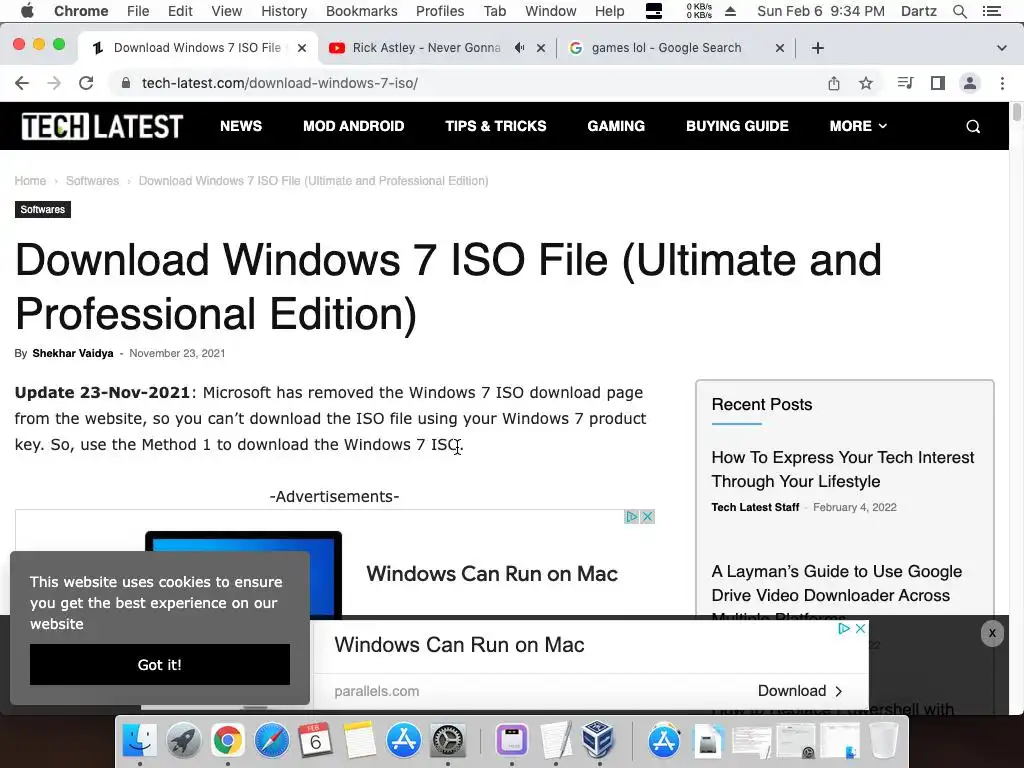Close the games lol Google Search tab
Screen dimensions: 1024x768
tap(780, 48)
